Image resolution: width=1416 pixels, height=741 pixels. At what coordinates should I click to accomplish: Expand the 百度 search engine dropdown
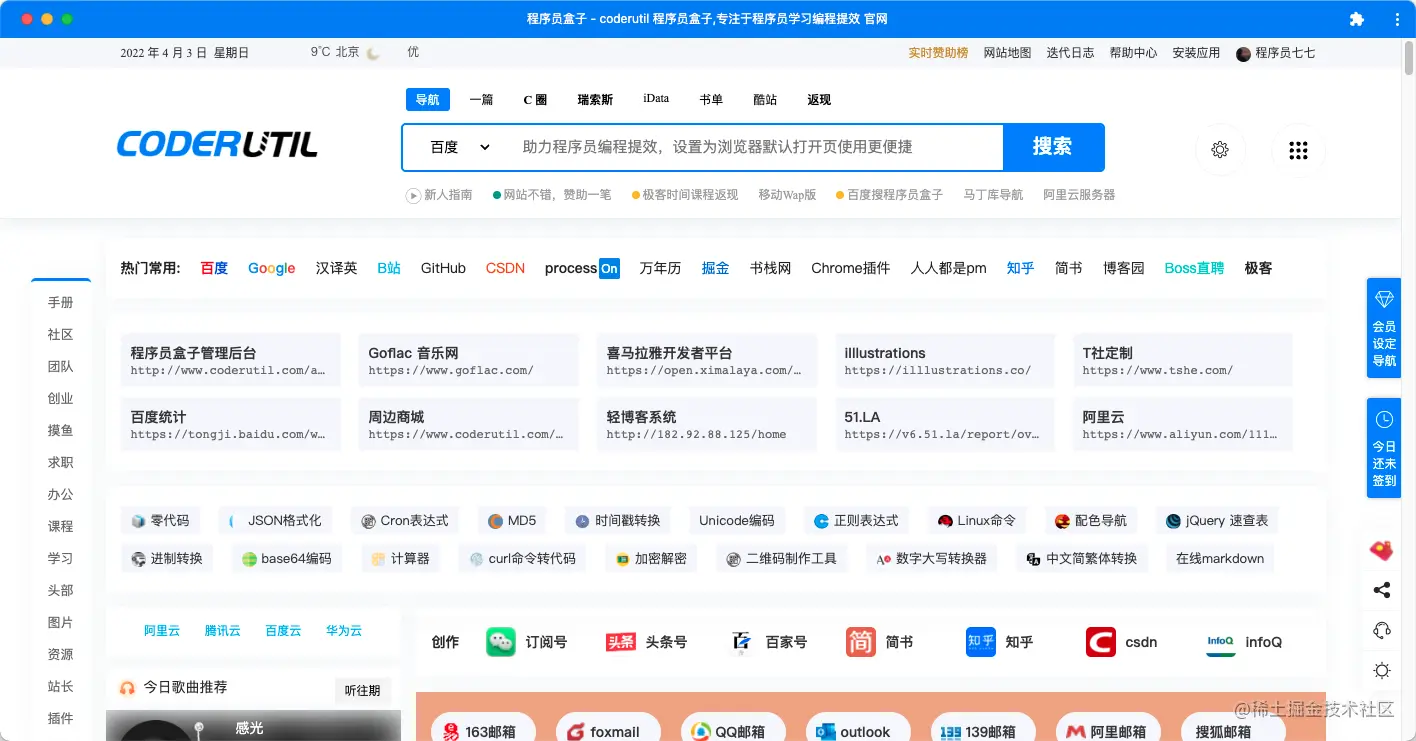[460, 147]
